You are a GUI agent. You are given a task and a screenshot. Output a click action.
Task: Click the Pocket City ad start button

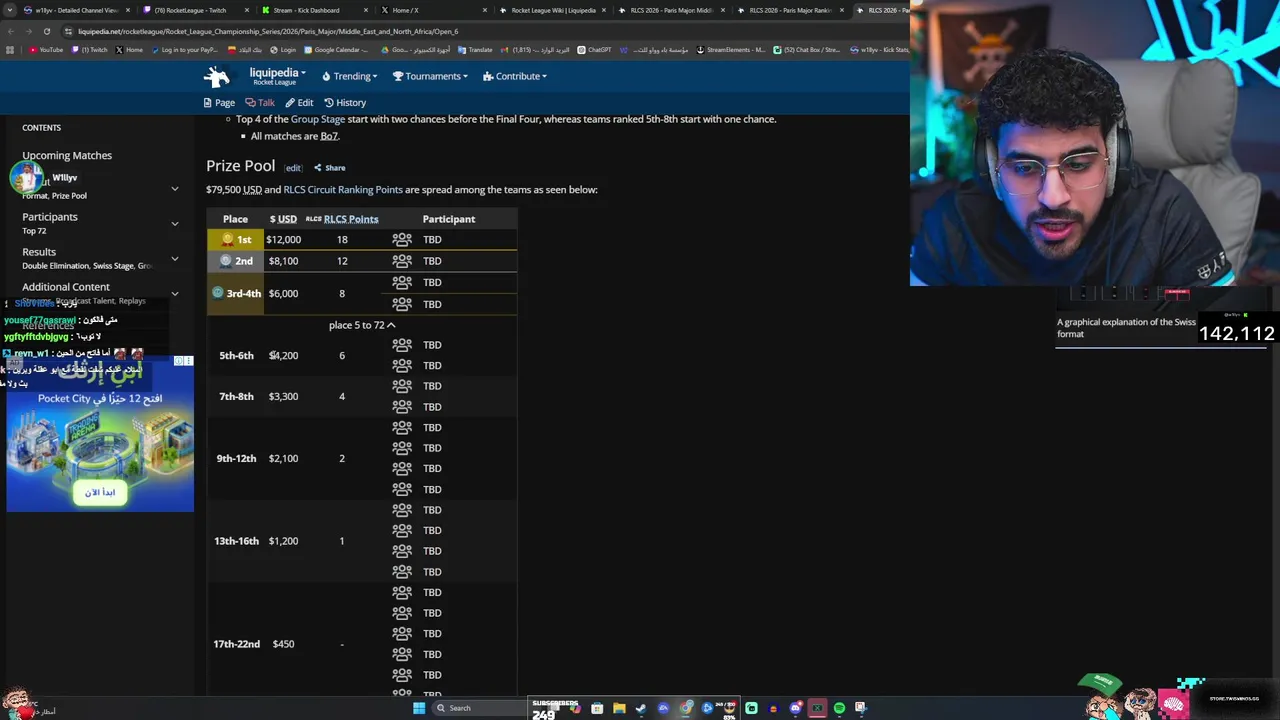pos(99,492)
